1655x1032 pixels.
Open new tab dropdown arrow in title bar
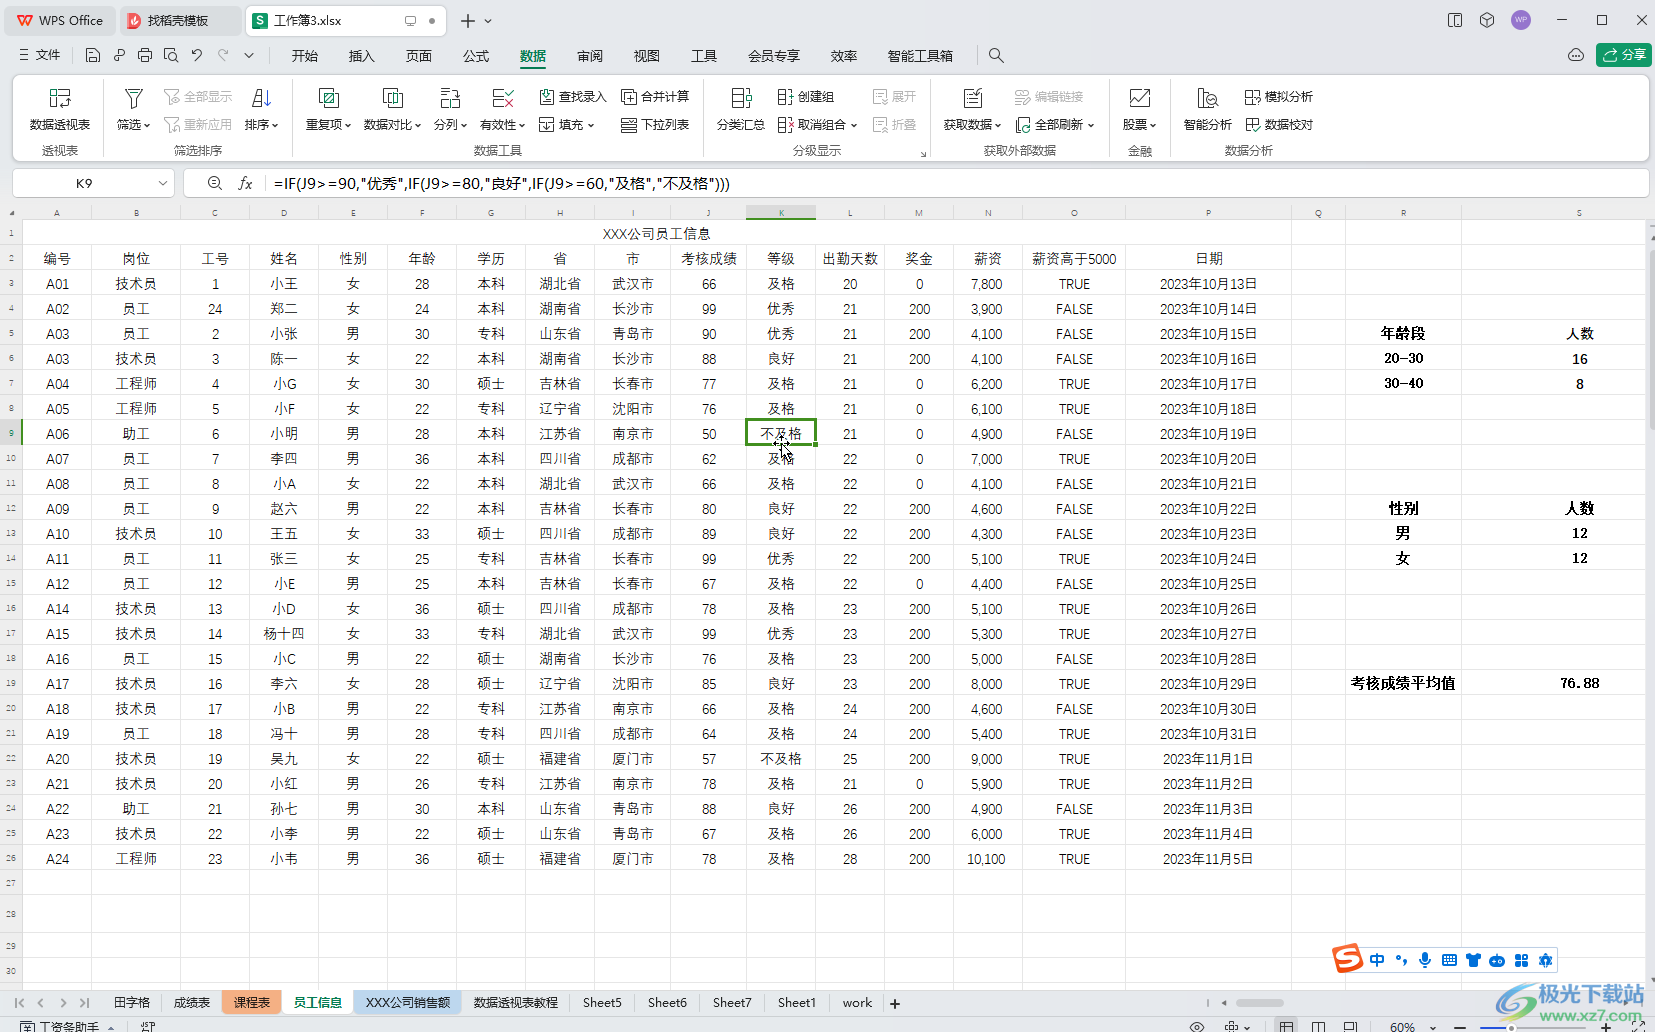[x=488, y=21]
